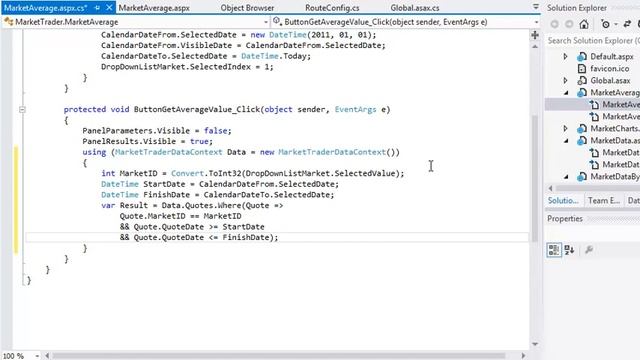Click the MarketDataBy file icon
The width and height of the screenshot is (640, 360).
coord(582,177)
